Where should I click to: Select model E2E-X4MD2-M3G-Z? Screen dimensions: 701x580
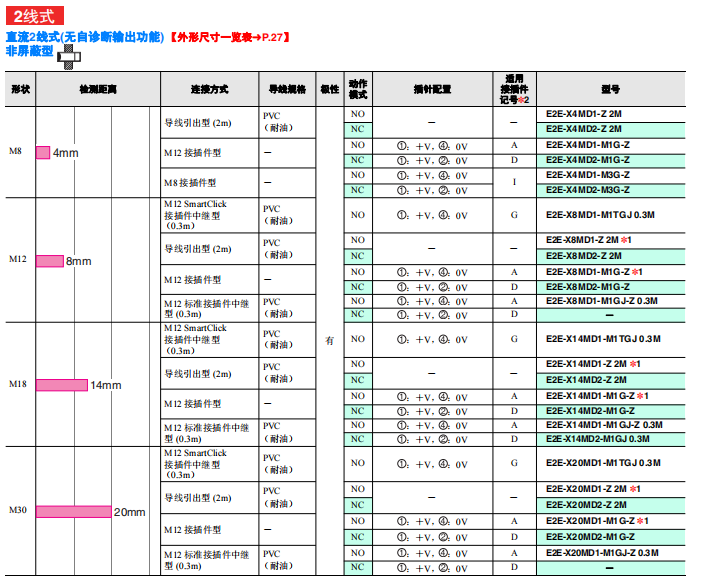point(588,189)
